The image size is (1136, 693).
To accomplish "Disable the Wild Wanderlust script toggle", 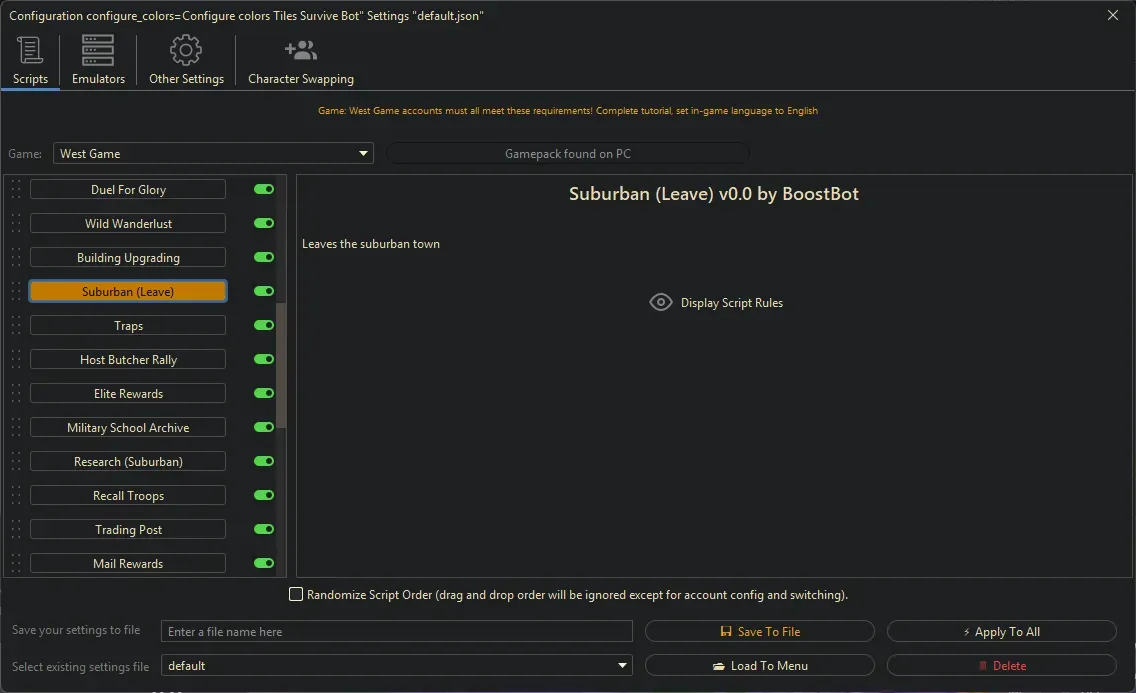I will pos(264,223).
